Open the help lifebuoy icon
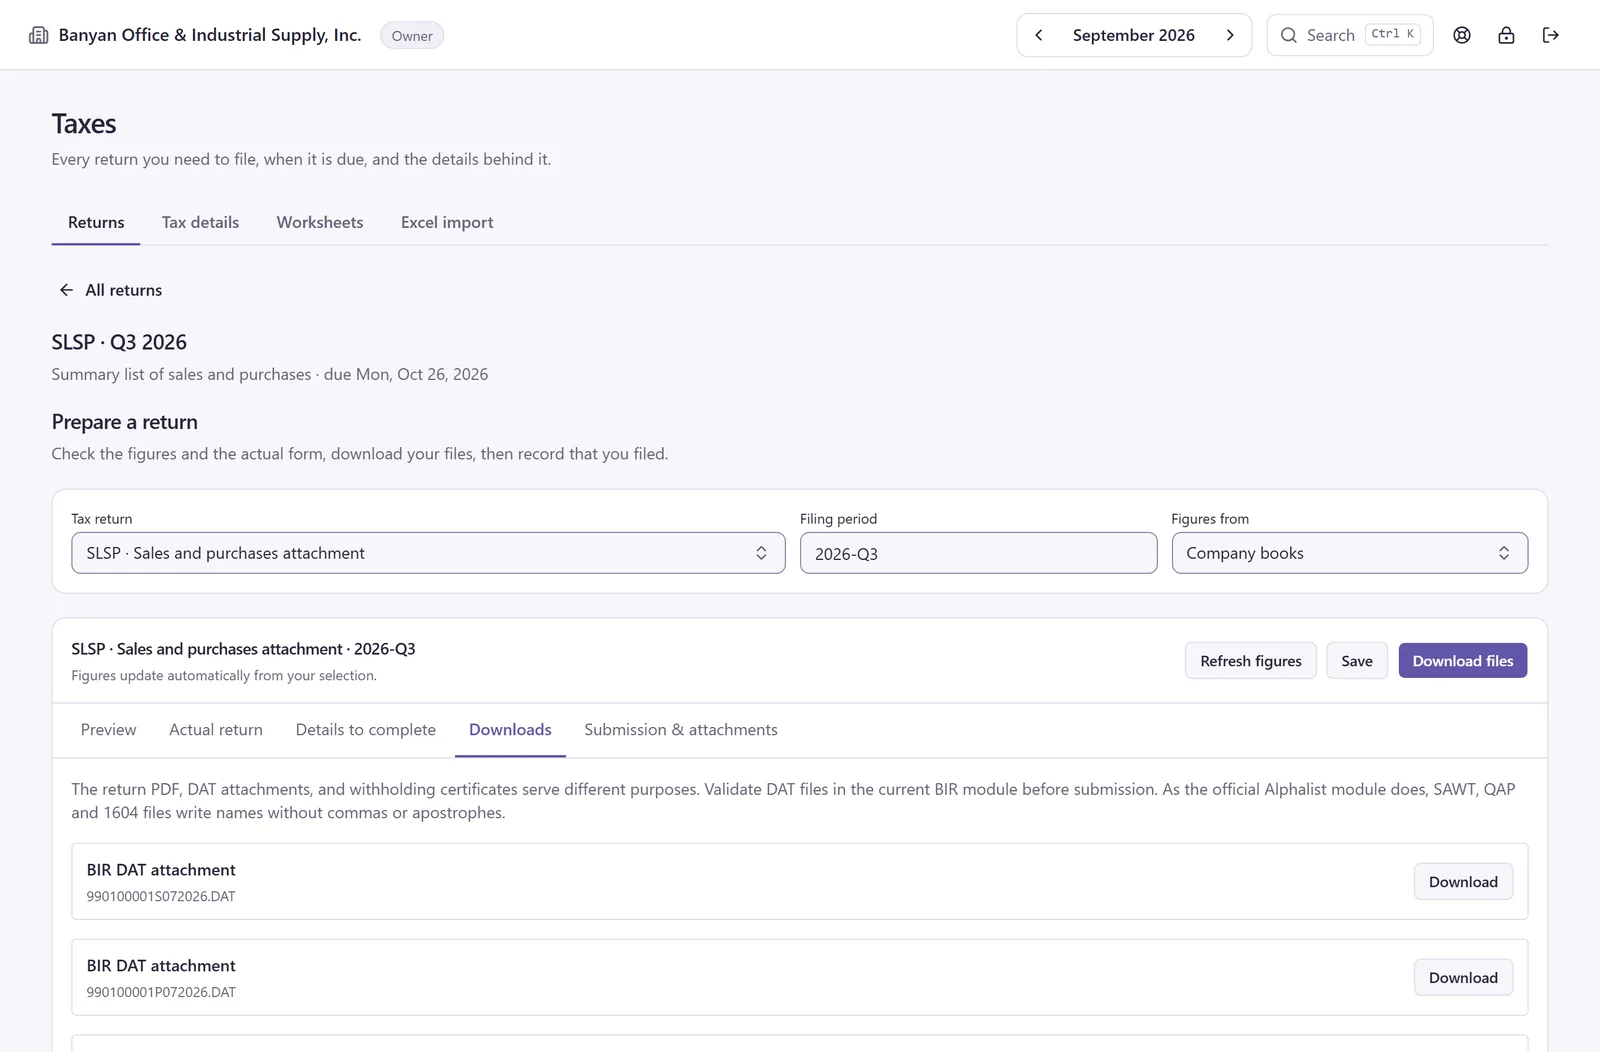 (x=1462, y=35)
